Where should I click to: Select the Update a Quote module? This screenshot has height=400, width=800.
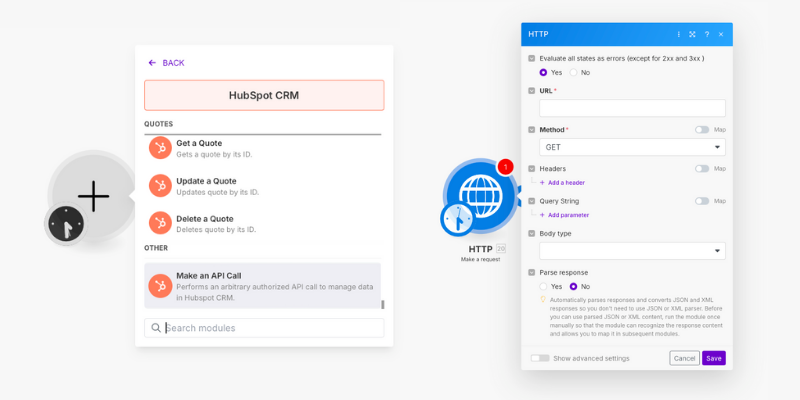pos(262,186)
